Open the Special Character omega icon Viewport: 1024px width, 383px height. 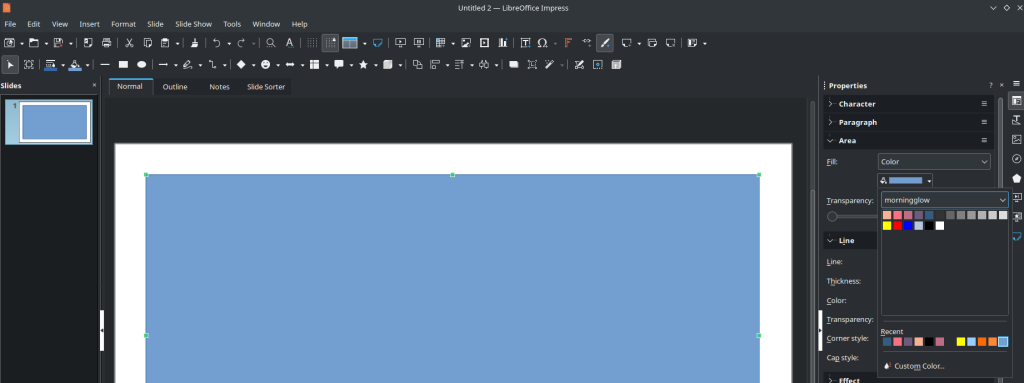click(x=542, y=43)
